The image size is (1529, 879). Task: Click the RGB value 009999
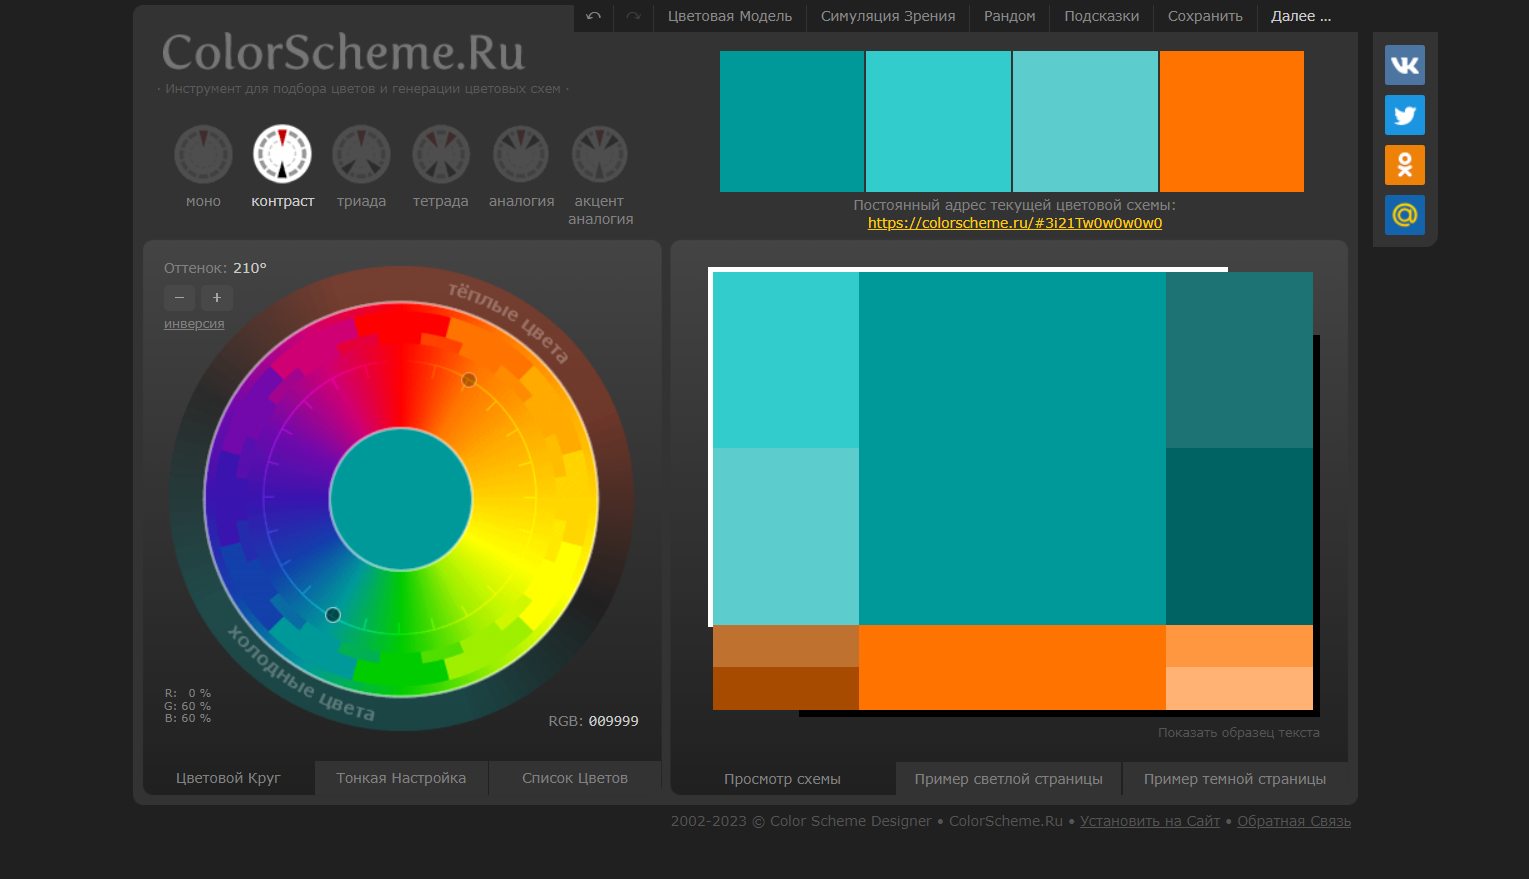click(x=613, y=721)
